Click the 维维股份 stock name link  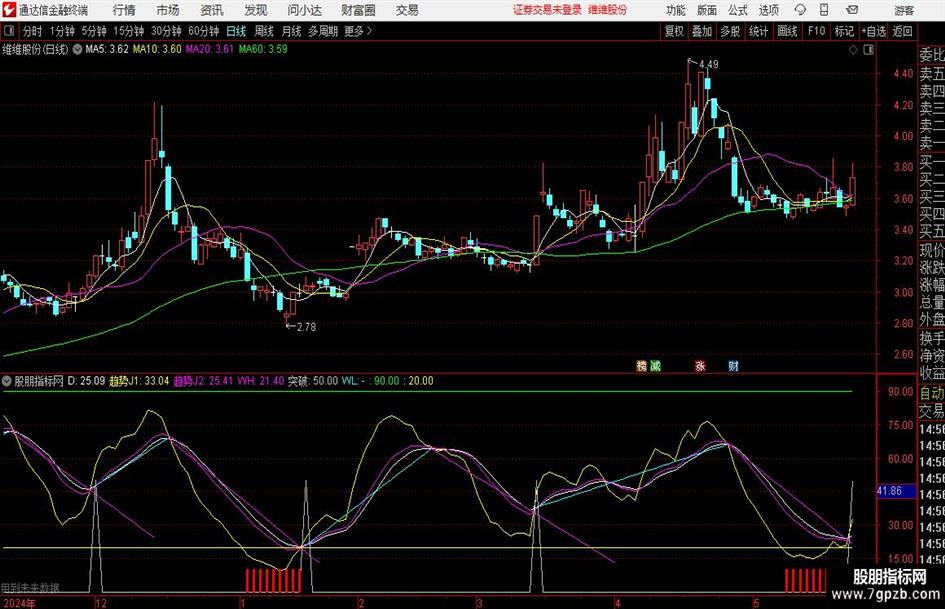pyautogui.click(x=607, y=10)
